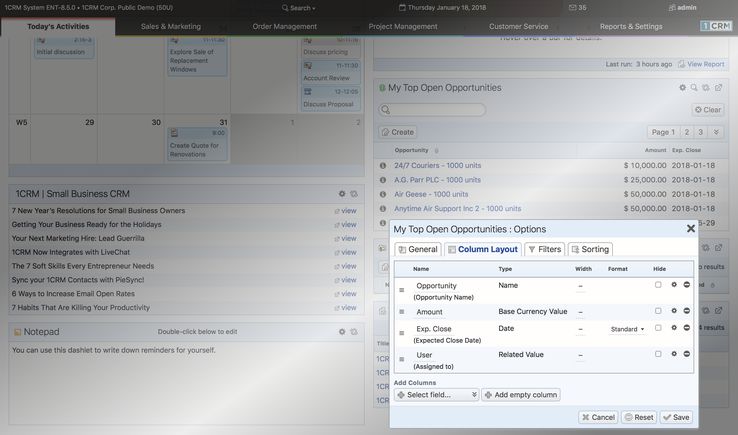
Task: Click info icon beside A.G. Parr PLC opportunity
Action: (x=383, y=180)
